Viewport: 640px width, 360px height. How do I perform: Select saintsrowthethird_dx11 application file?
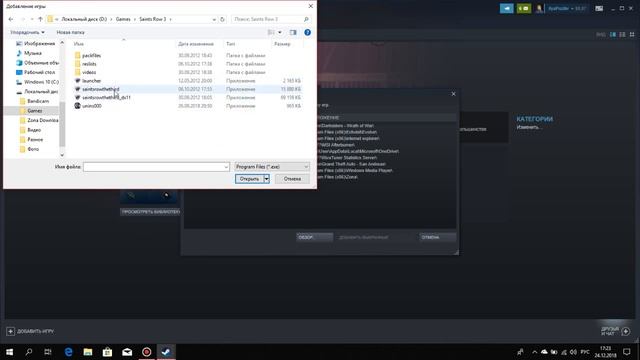tap(106, 98)
